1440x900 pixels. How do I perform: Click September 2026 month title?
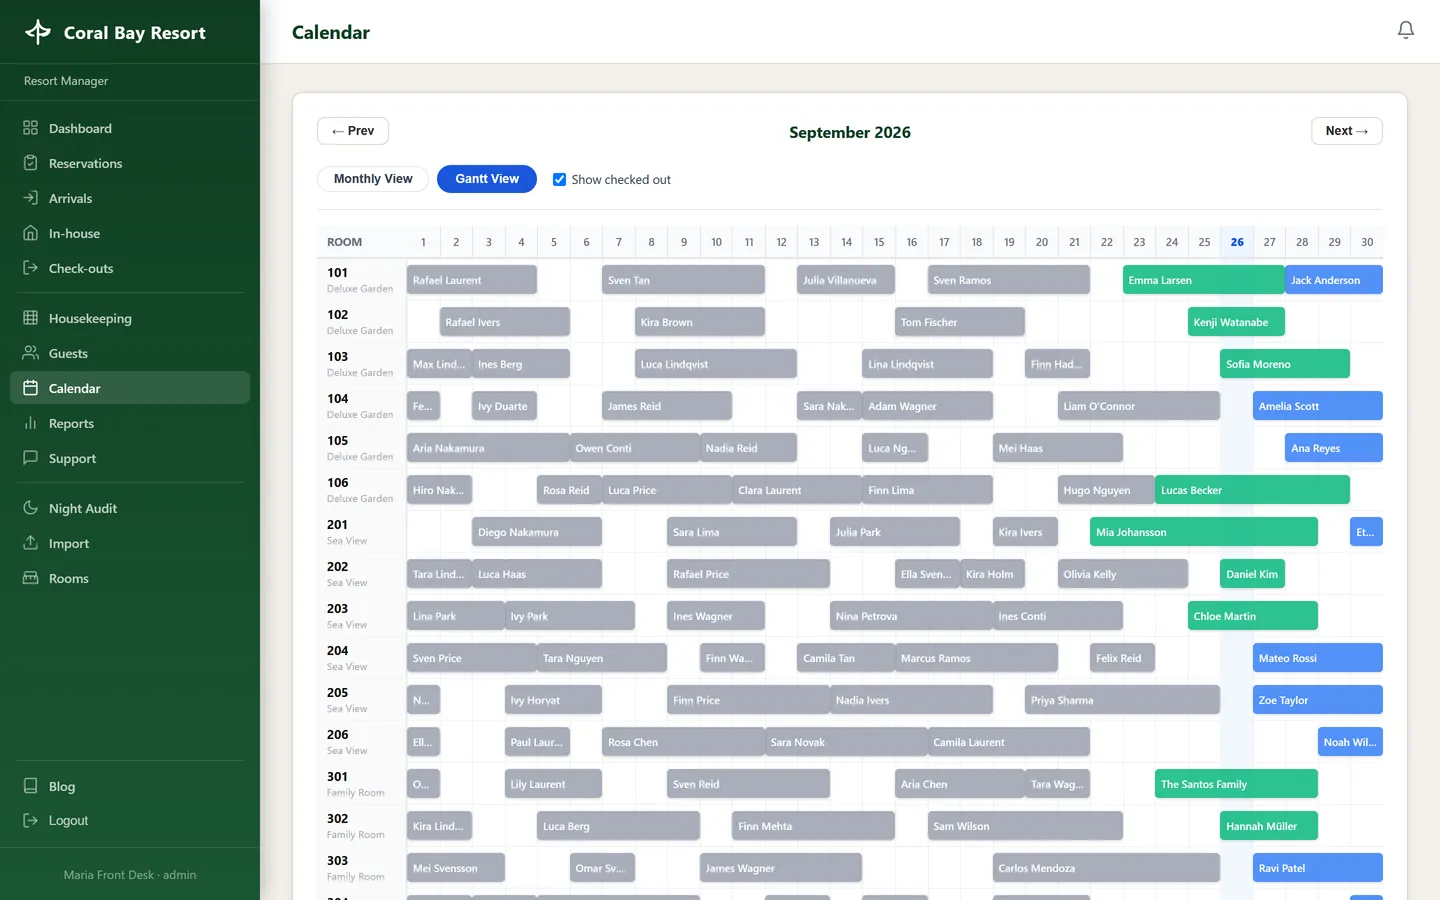(850, 132)
